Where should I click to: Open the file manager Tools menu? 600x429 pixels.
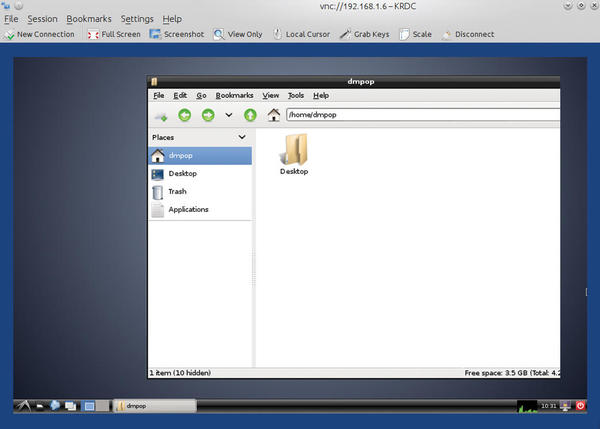296,95
